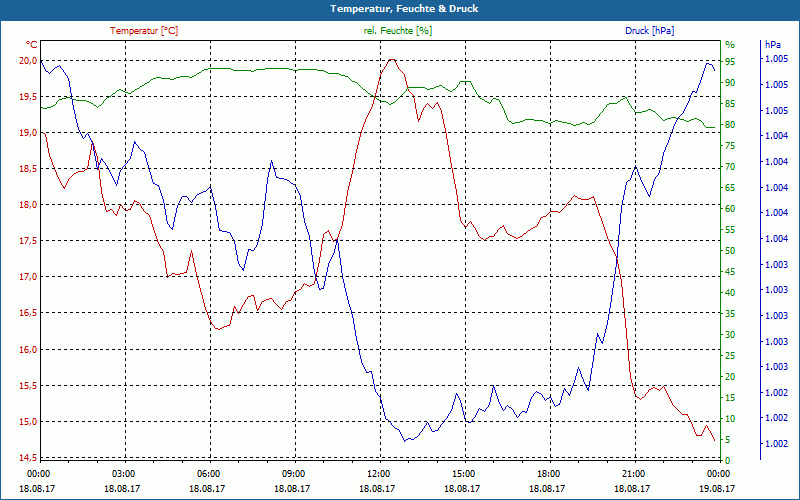Click the green '60' humidity axis value

tap(730, 209)
